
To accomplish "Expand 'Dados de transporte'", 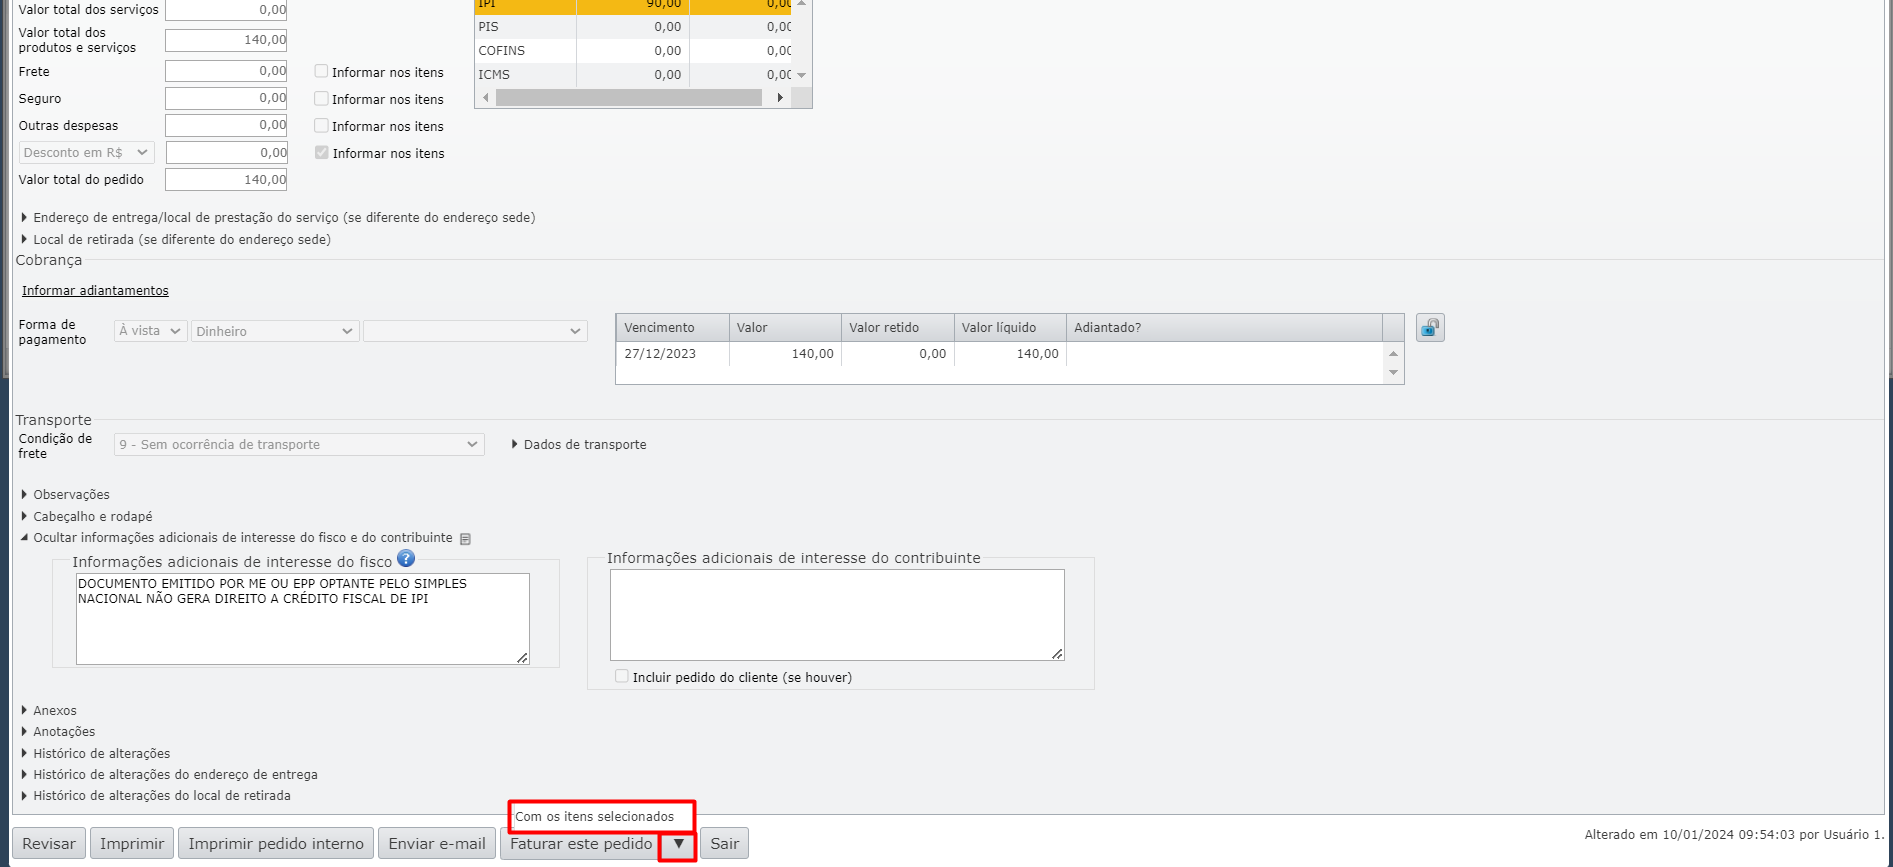I will click(579, 445).
